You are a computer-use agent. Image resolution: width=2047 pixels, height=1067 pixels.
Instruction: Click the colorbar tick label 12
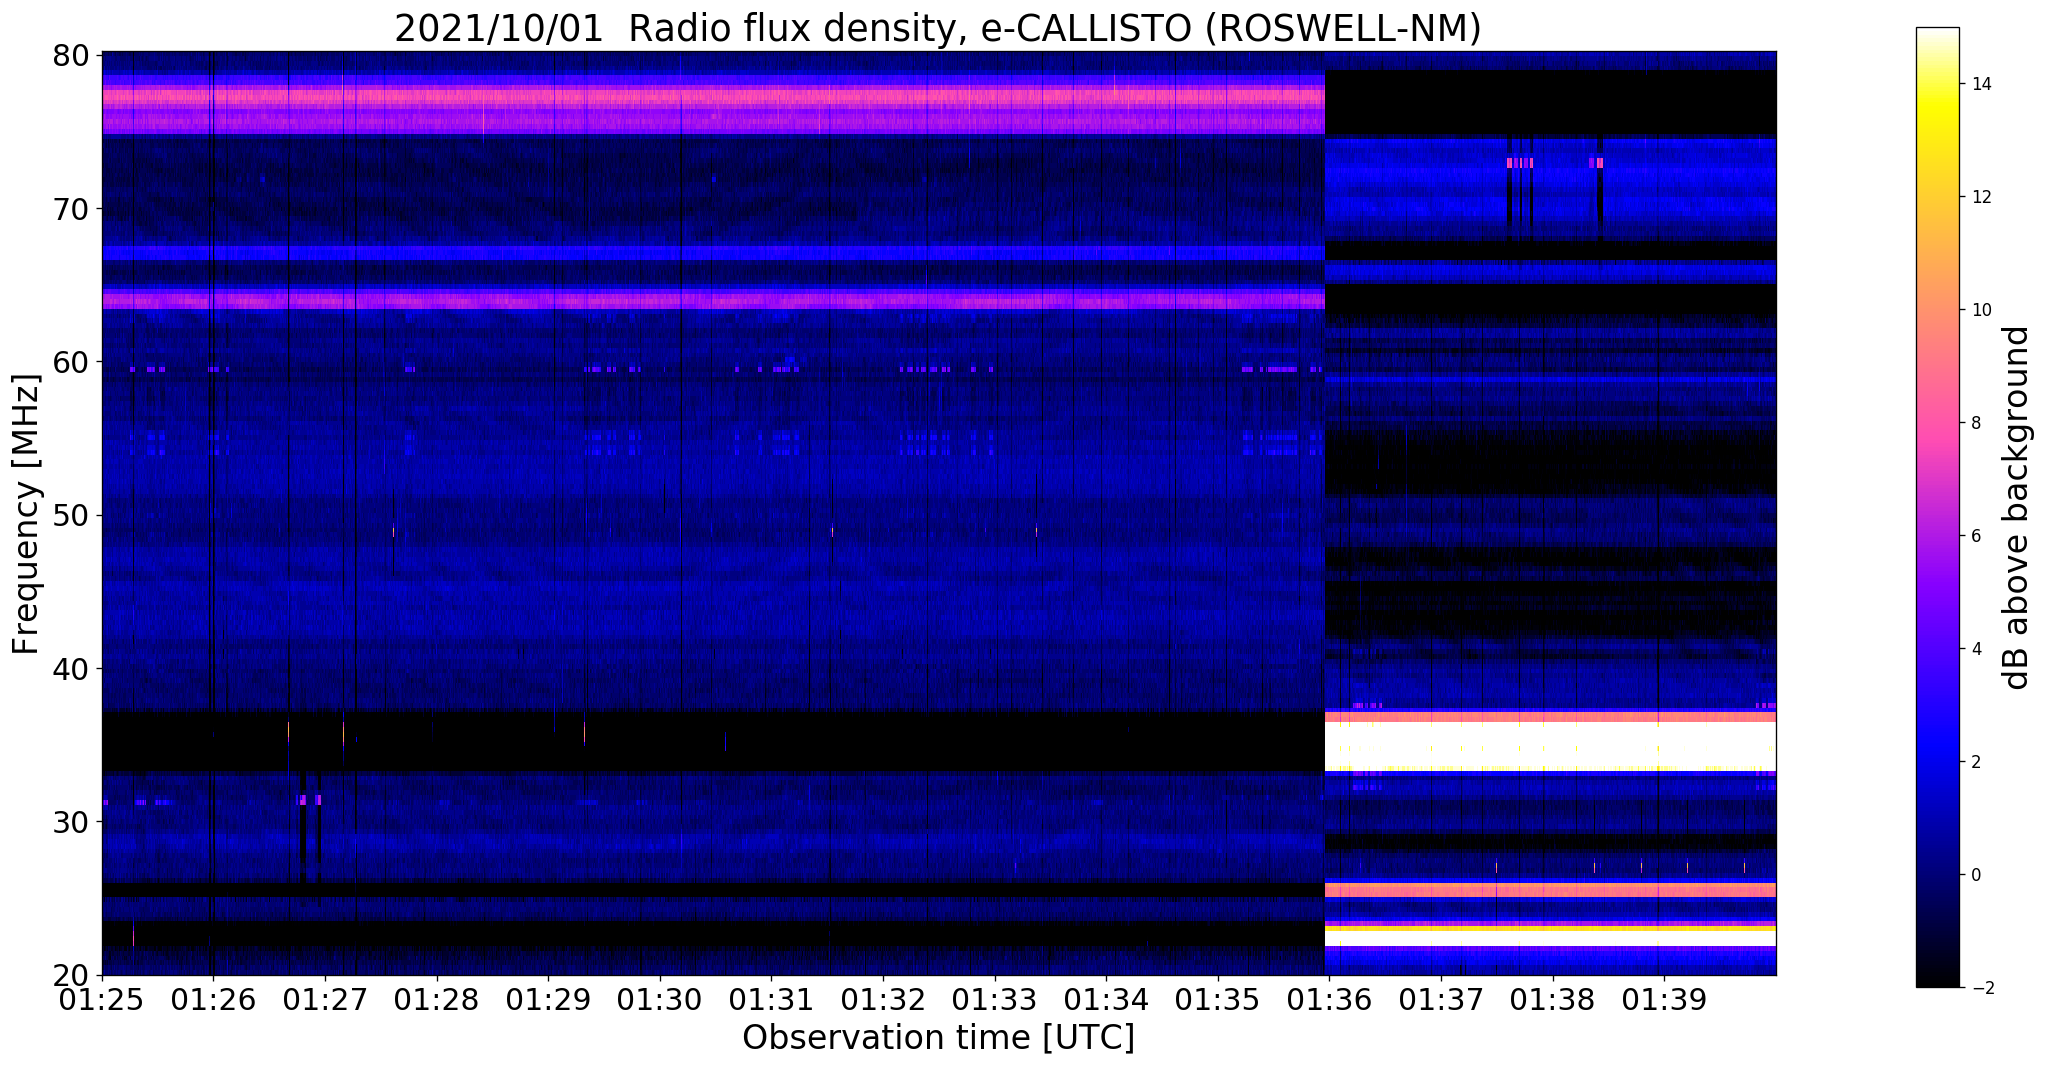pyautogui.click(x=1980, y=197)
